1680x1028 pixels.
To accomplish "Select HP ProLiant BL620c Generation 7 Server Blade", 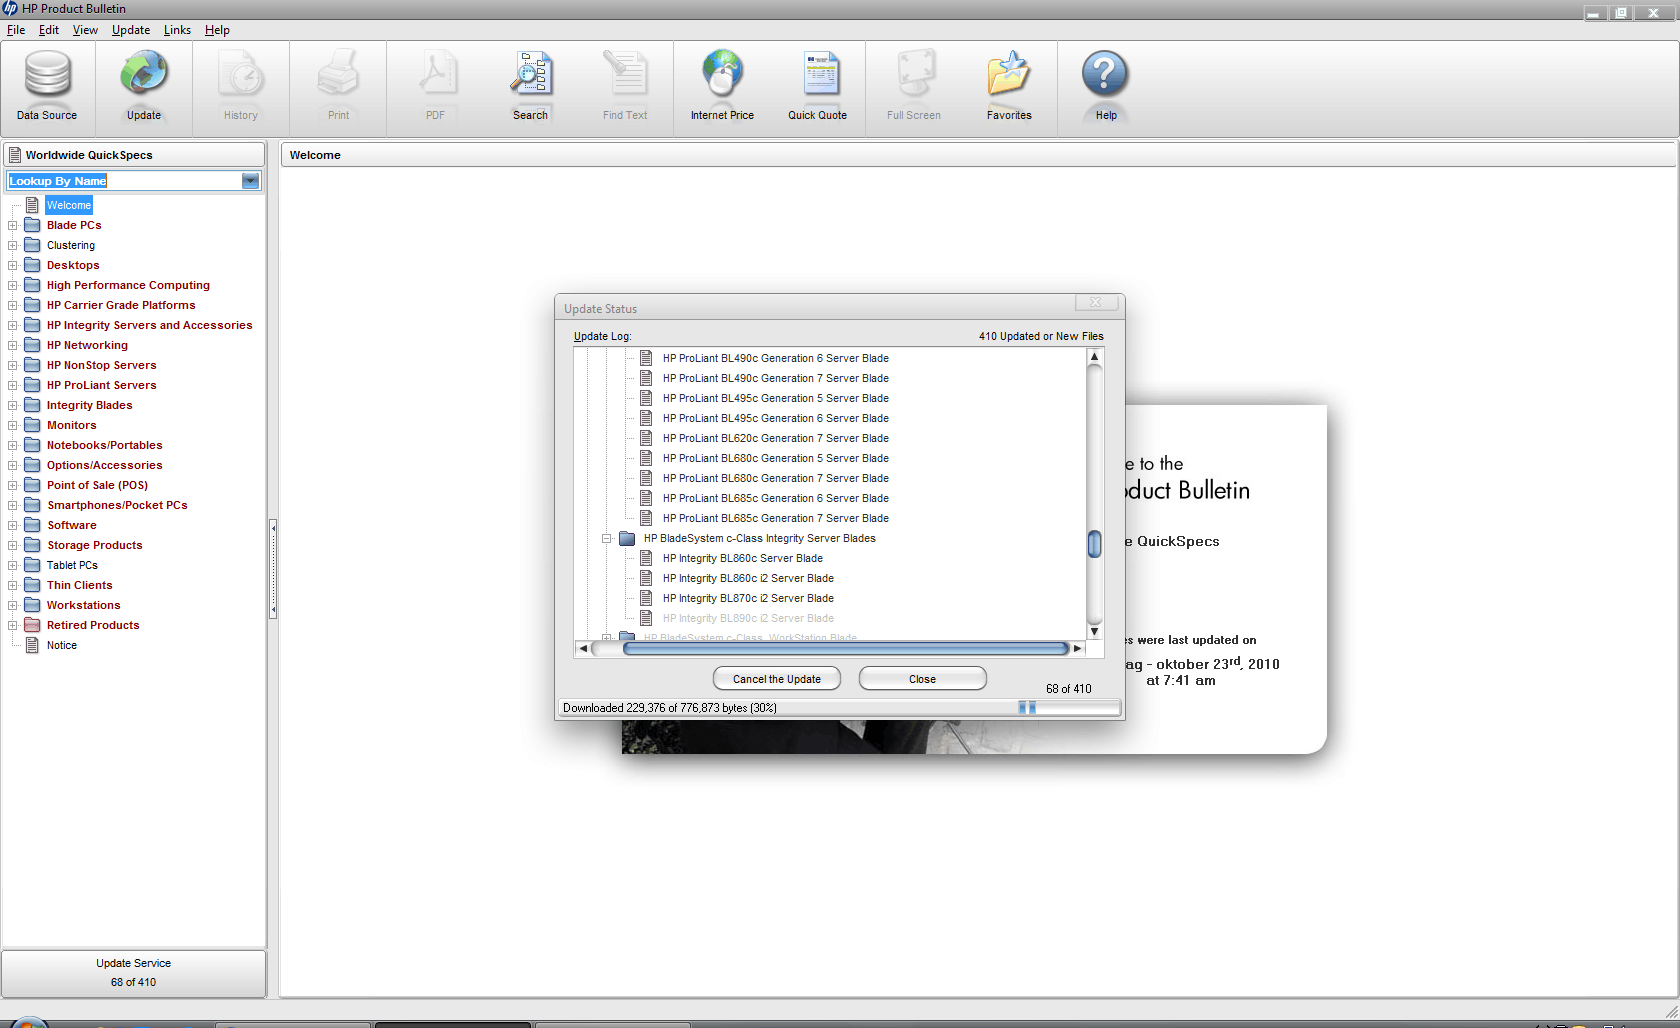I will 776,438.
